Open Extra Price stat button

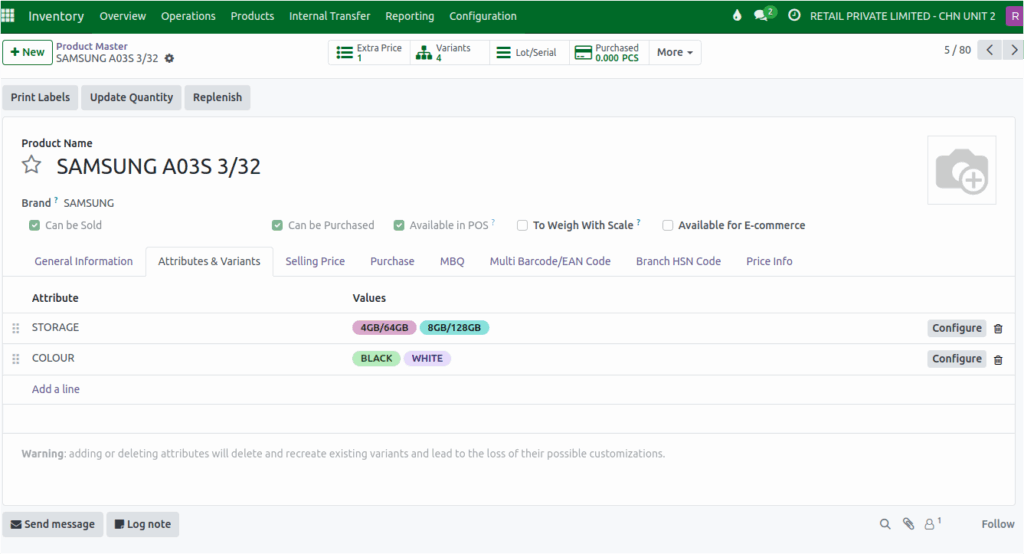pos(369,52)
